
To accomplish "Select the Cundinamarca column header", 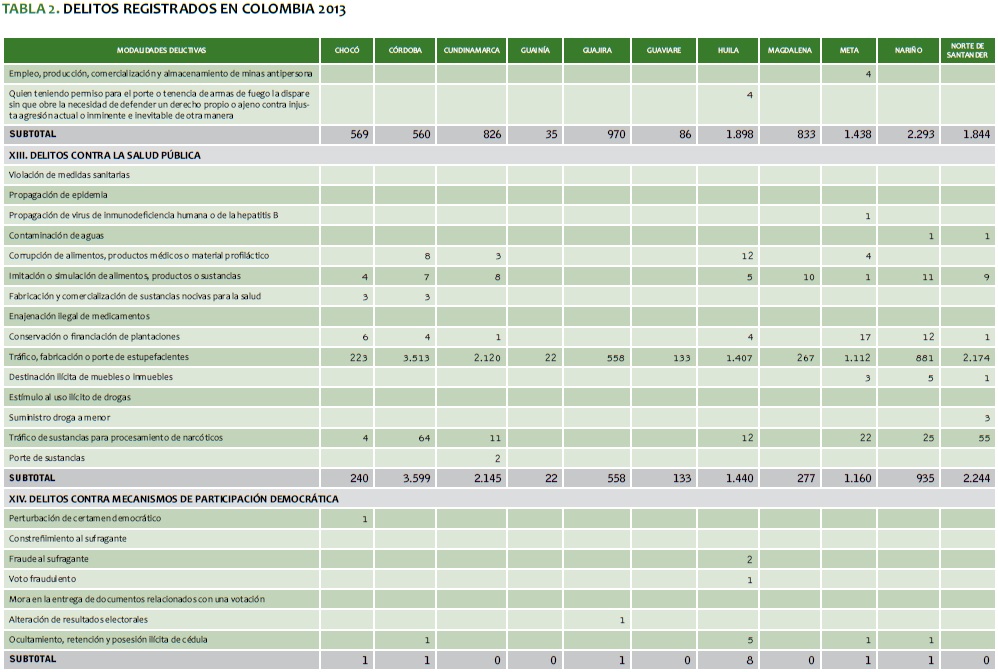I will tap(471, 50).
